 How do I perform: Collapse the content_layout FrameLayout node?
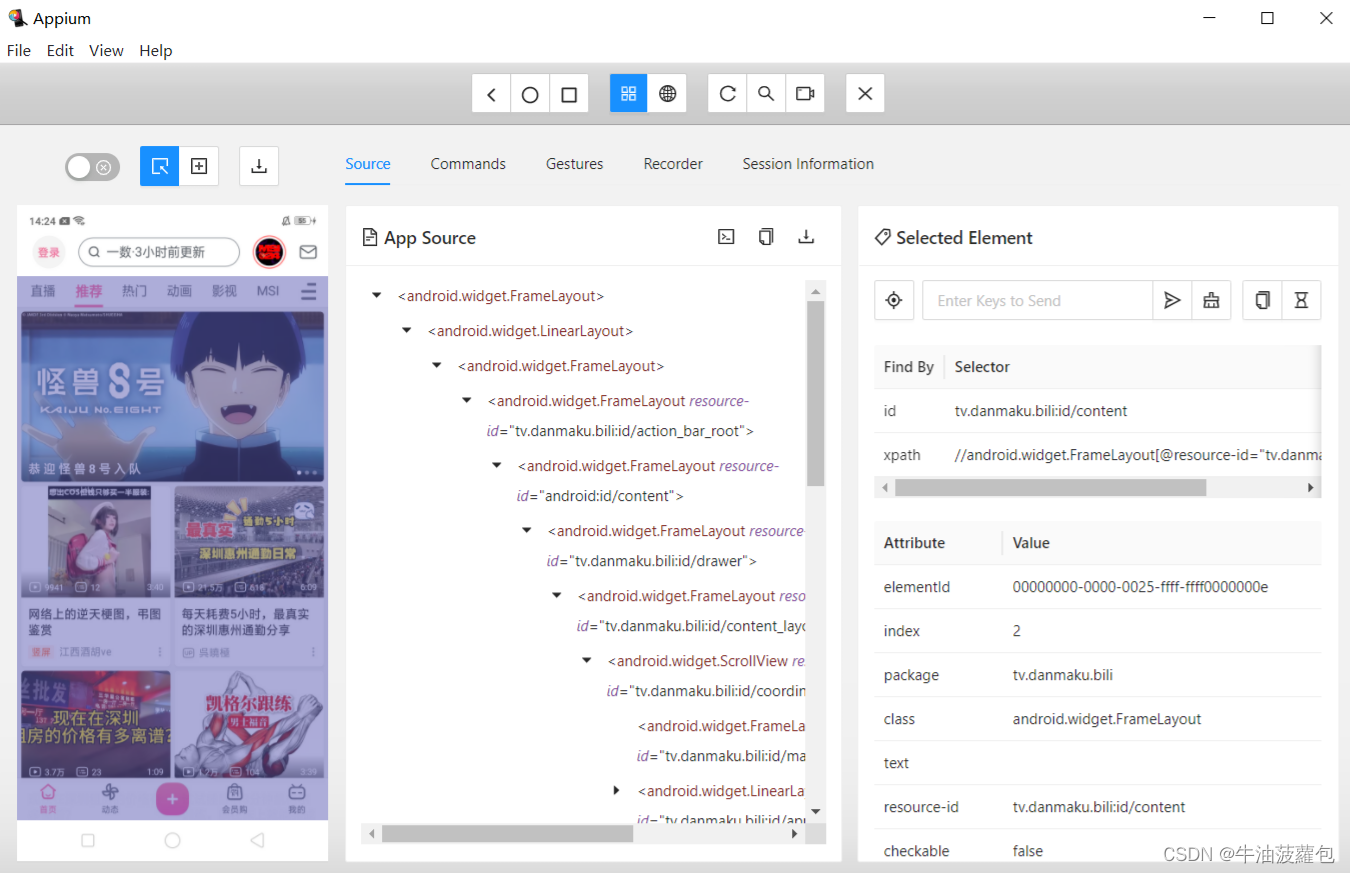click(x=557, y=596)
